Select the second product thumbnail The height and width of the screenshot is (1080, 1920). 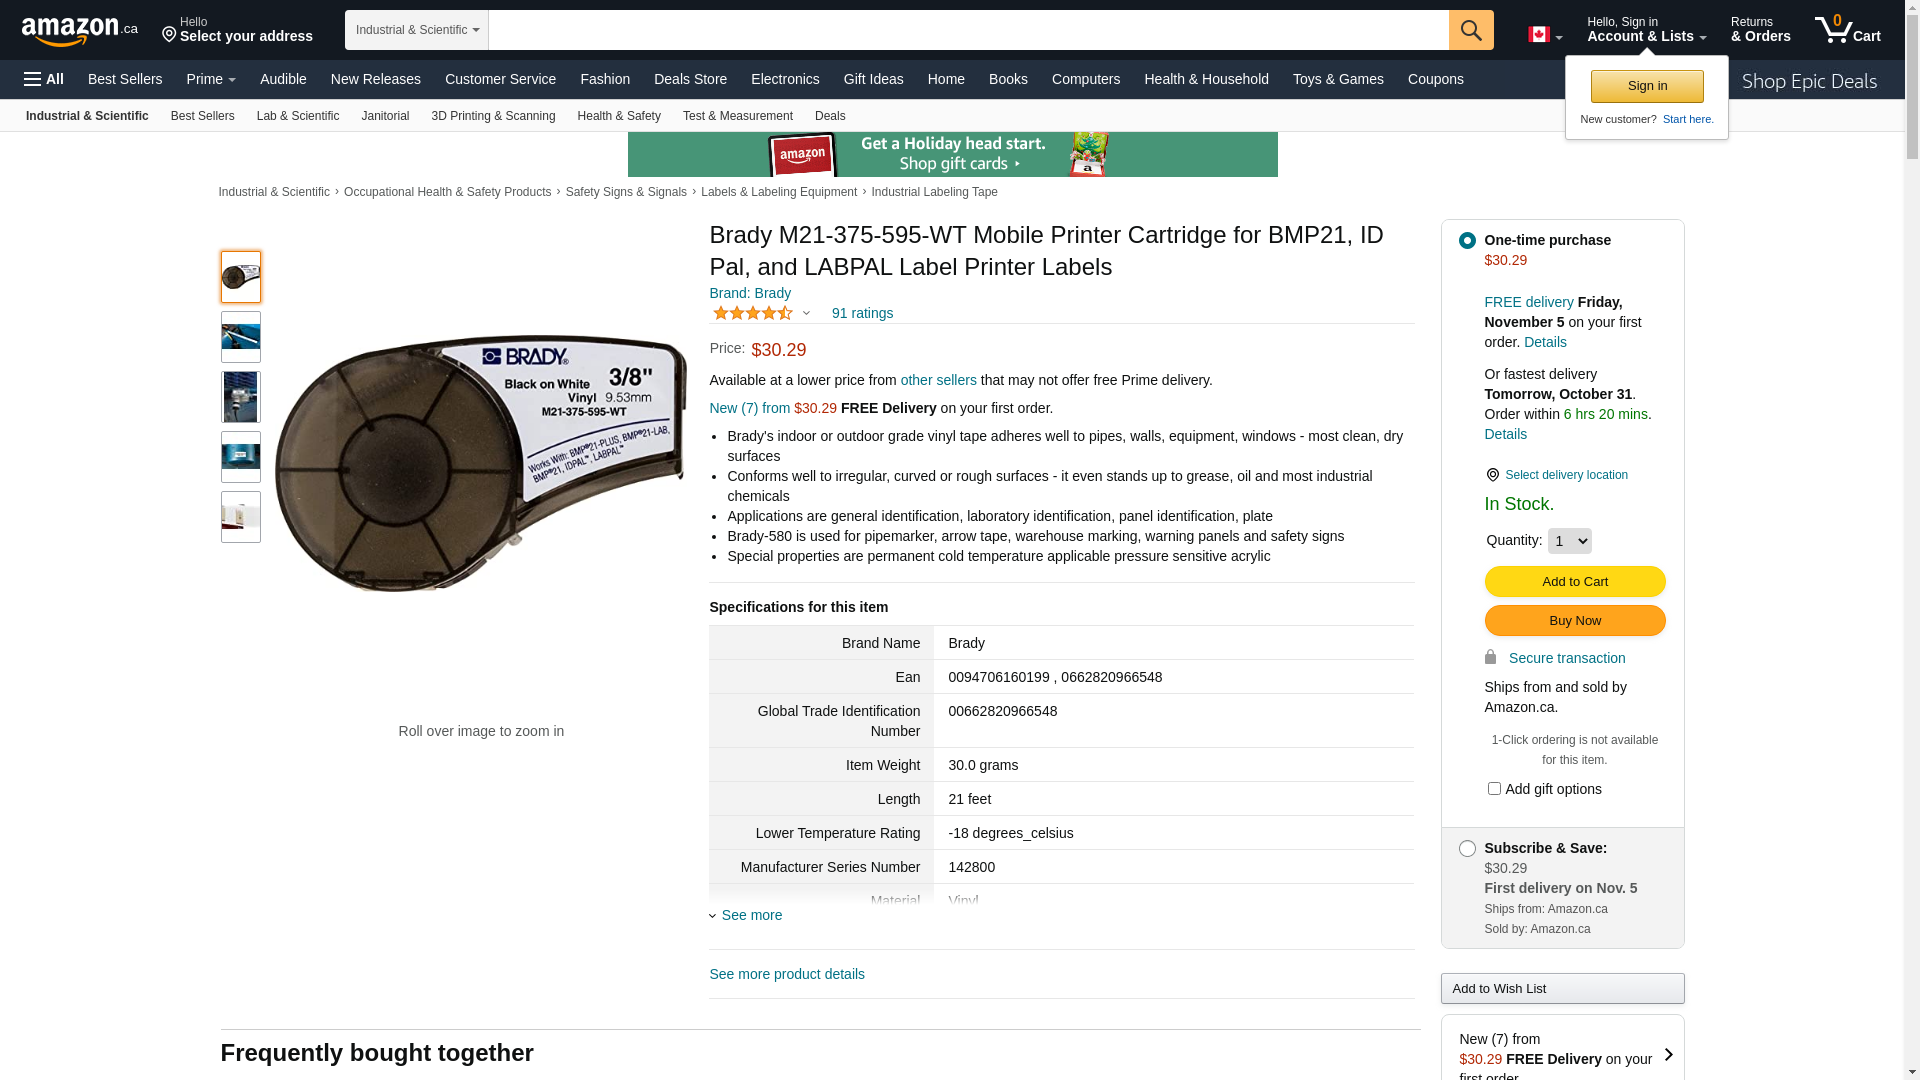tap(241, 337)
